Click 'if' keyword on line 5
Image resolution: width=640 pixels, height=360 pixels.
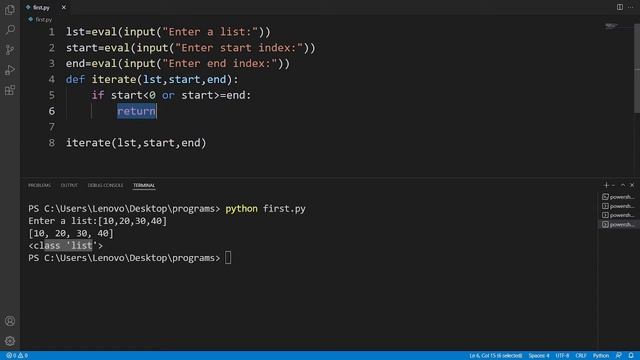click(98, 95)
